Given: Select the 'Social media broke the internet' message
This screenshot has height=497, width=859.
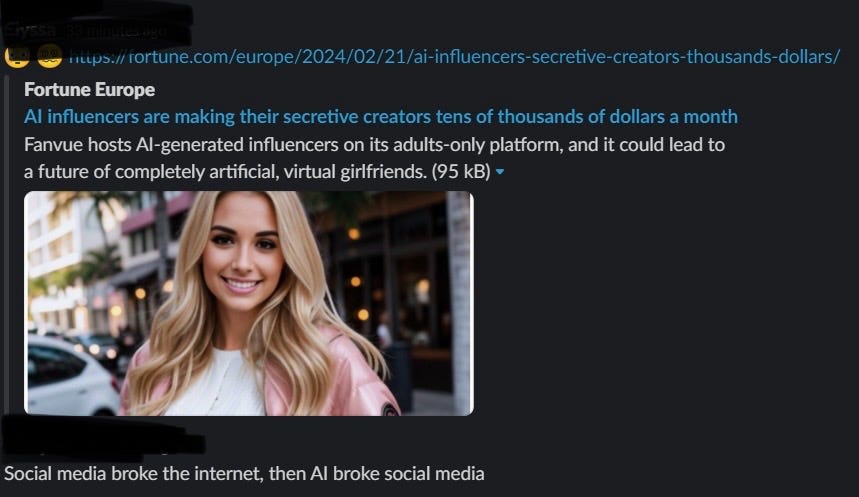Looking at the screenshot, I should pos(244,473).
